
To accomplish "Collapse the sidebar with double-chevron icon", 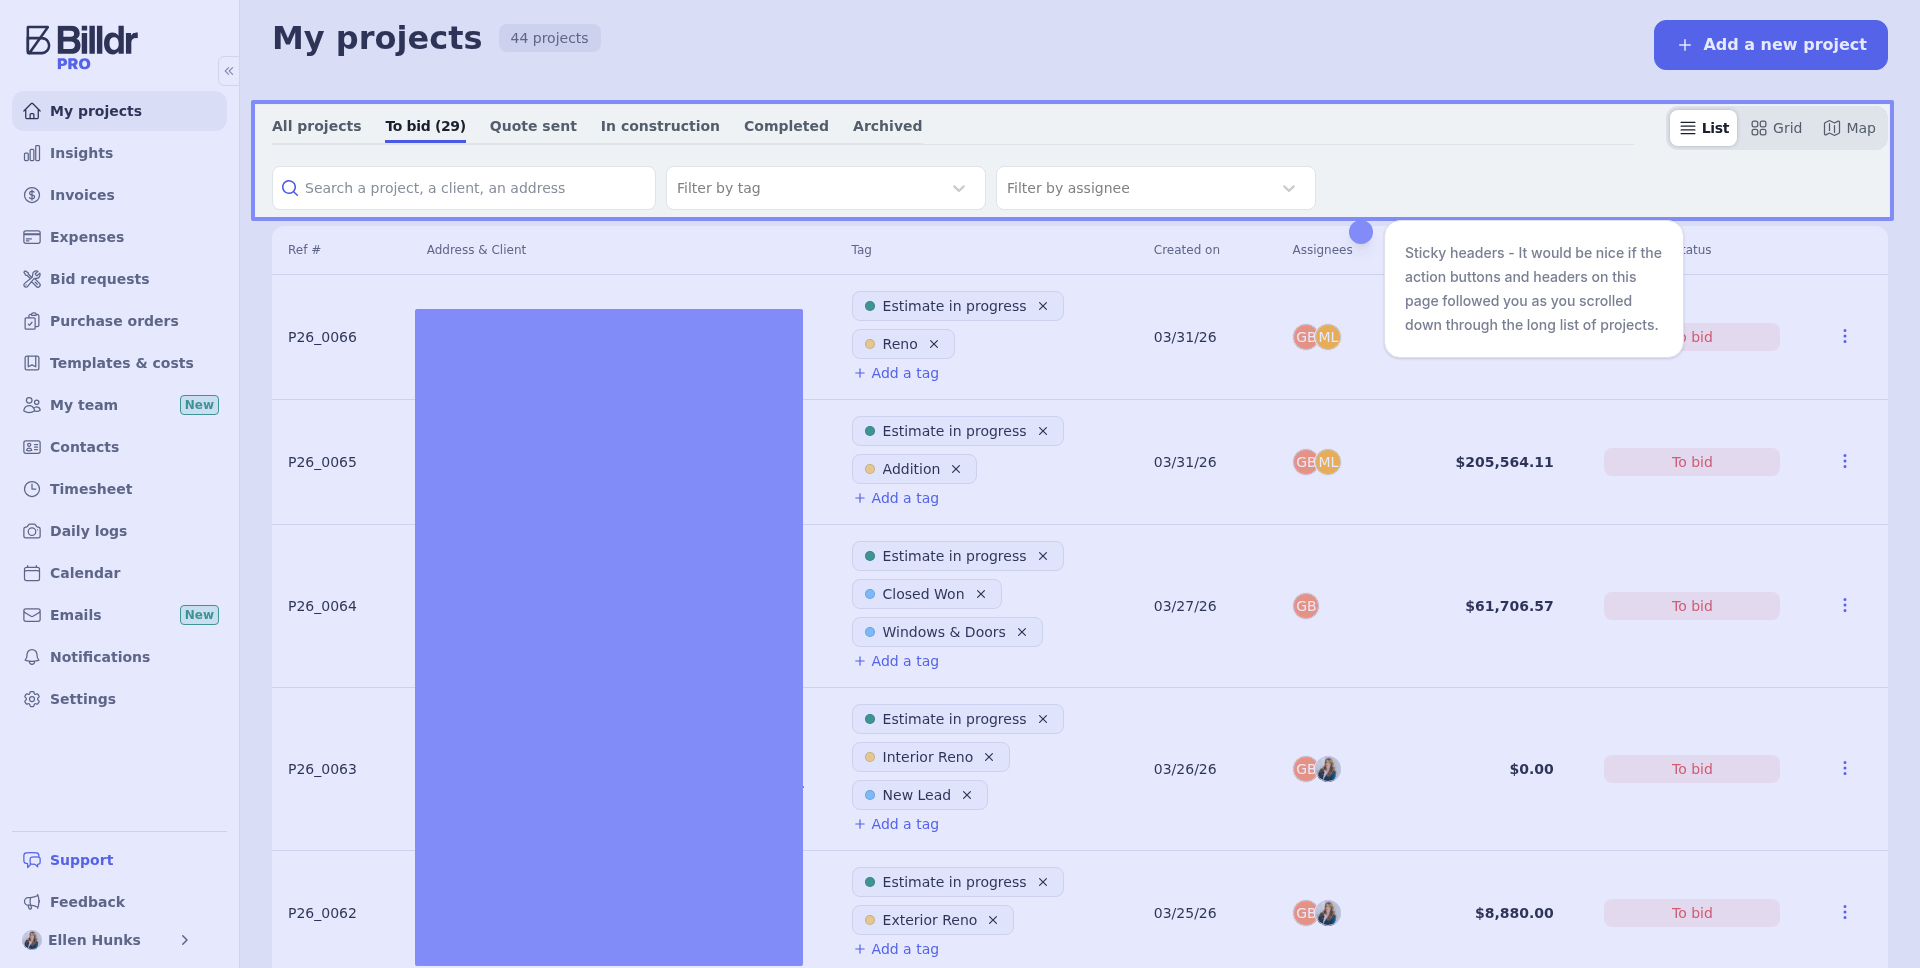I will [x=229, y=71].
